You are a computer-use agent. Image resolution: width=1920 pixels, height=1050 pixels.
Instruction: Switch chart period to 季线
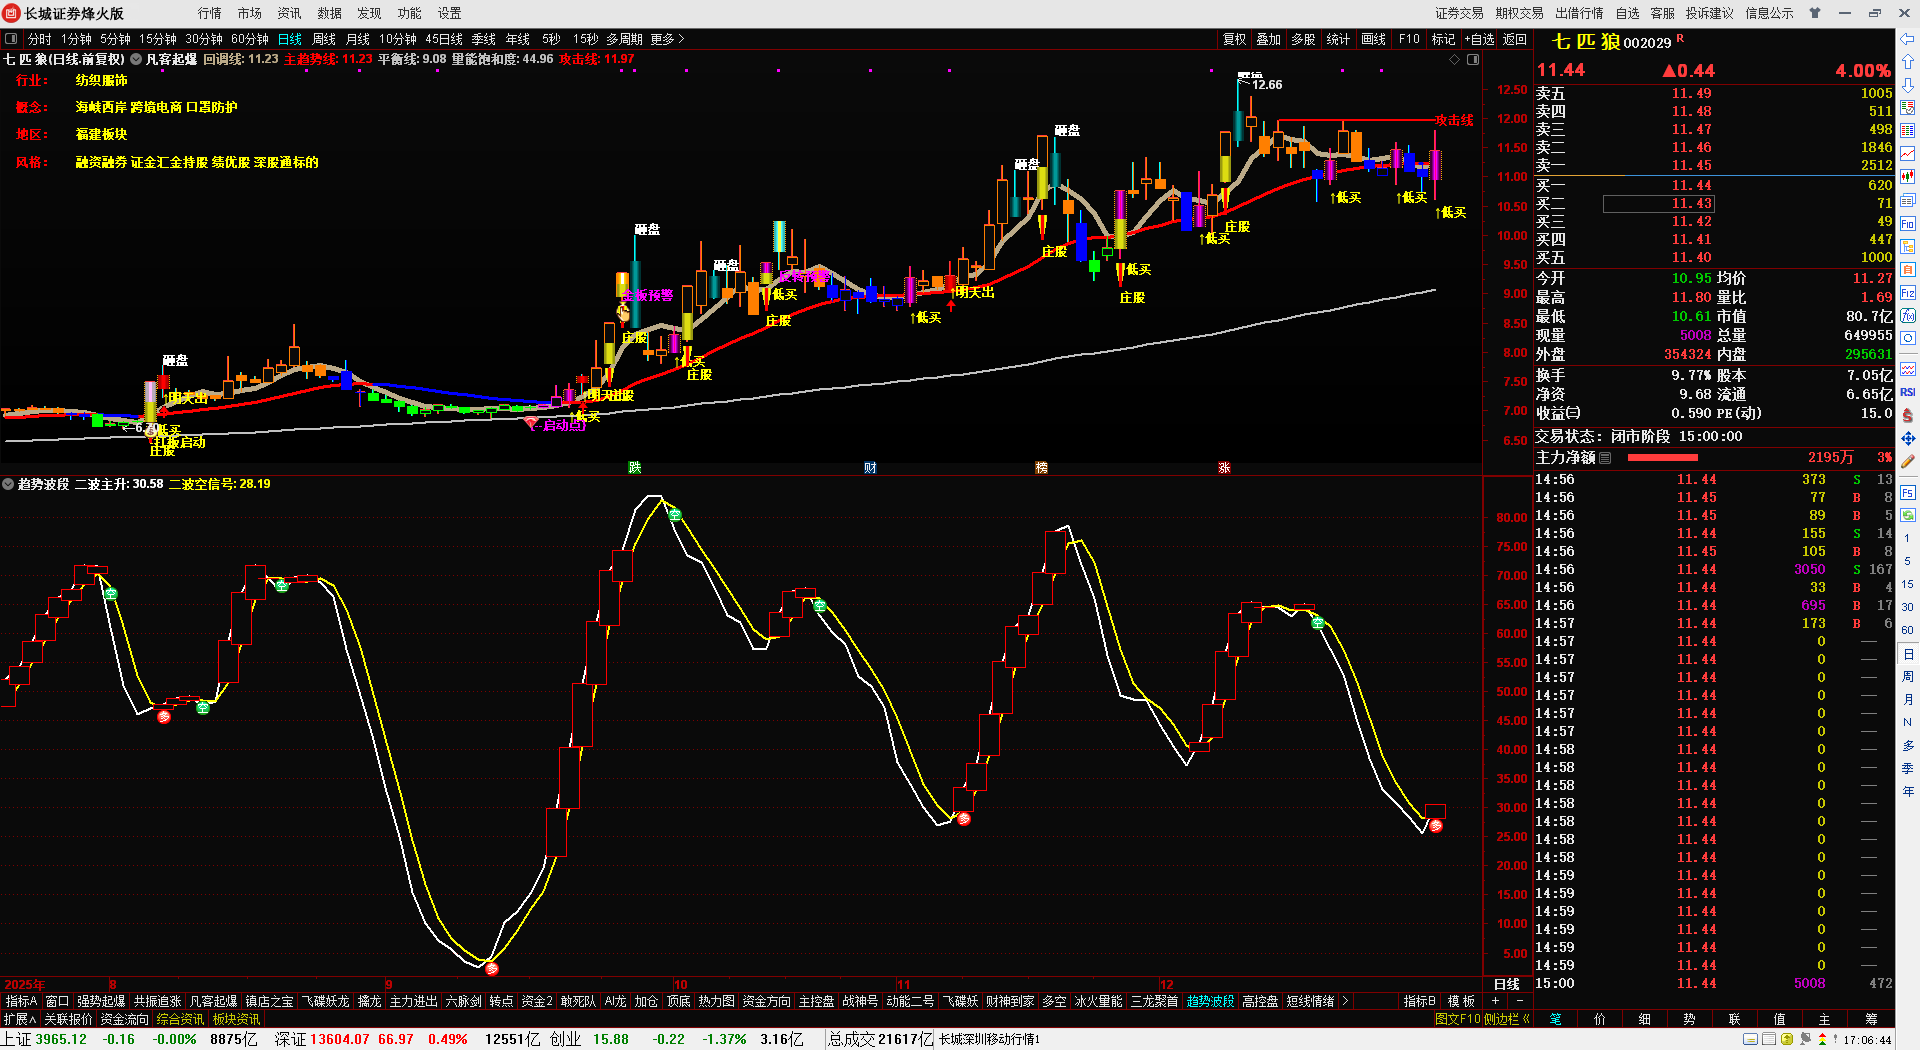[484, 39]
